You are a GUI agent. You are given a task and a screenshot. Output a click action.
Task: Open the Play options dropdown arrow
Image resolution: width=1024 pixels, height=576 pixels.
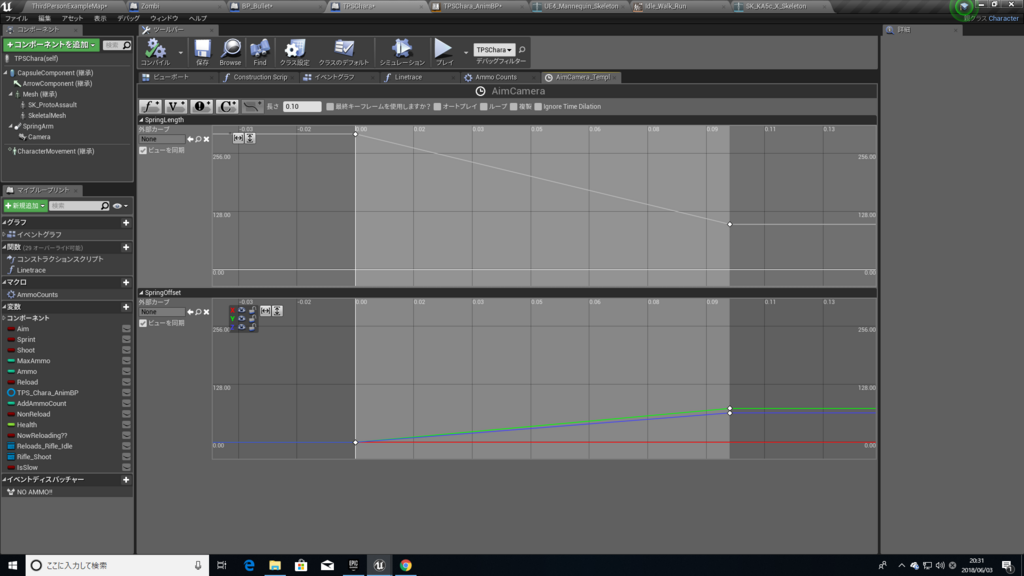(x=466, y=52)
